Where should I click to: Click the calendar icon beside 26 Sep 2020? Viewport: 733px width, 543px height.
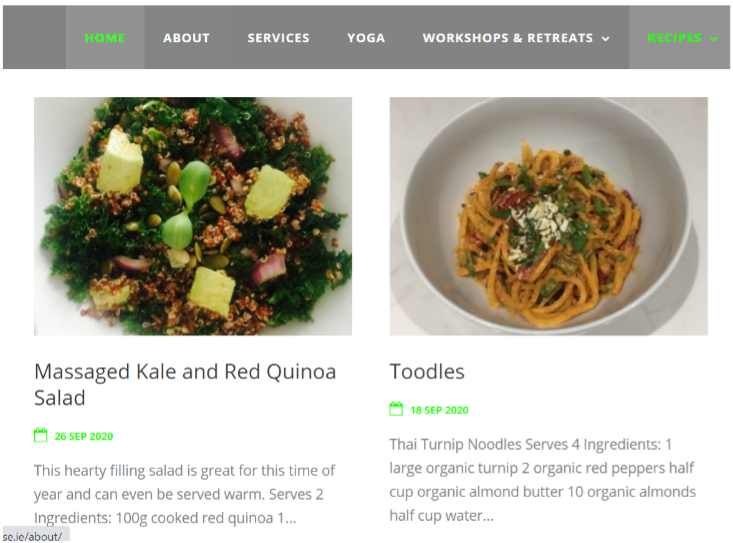tap(41, 435)
